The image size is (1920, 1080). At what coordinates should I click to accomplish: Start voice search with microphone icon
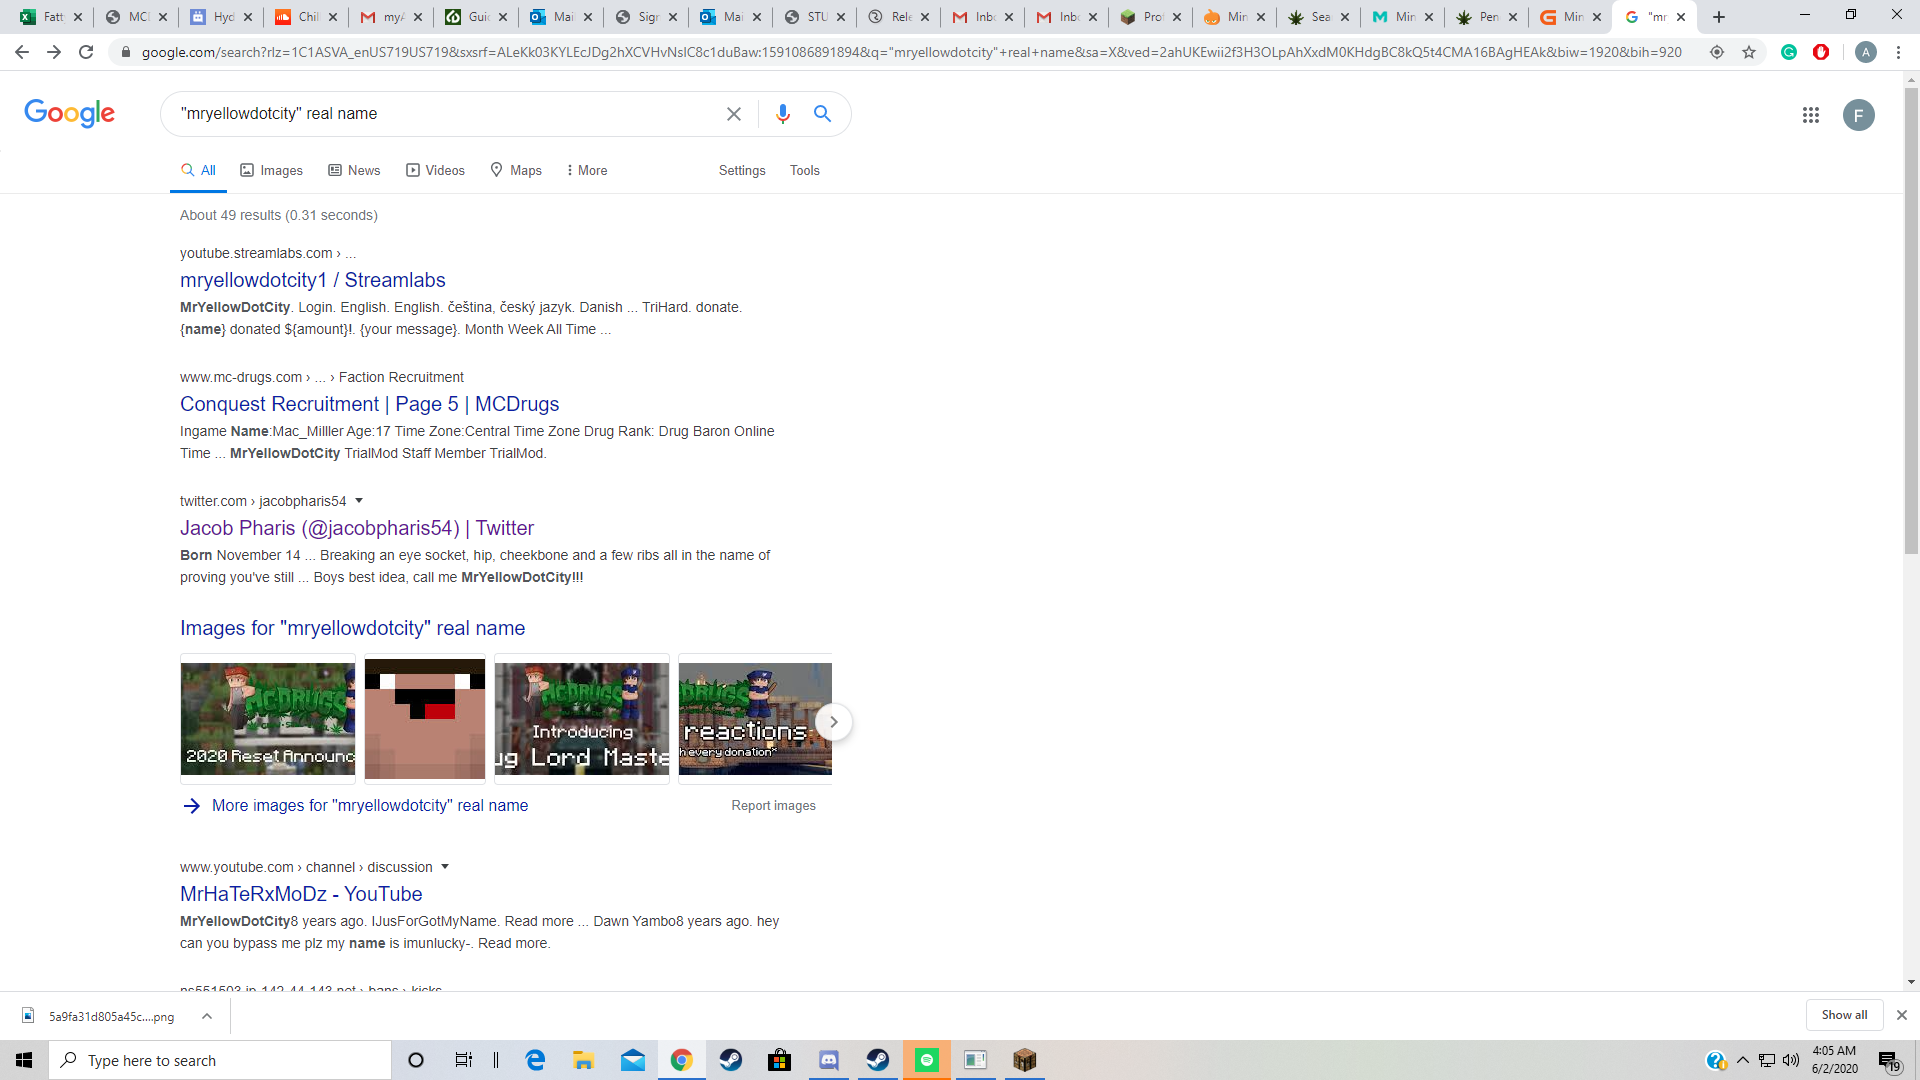pos(783,114)
